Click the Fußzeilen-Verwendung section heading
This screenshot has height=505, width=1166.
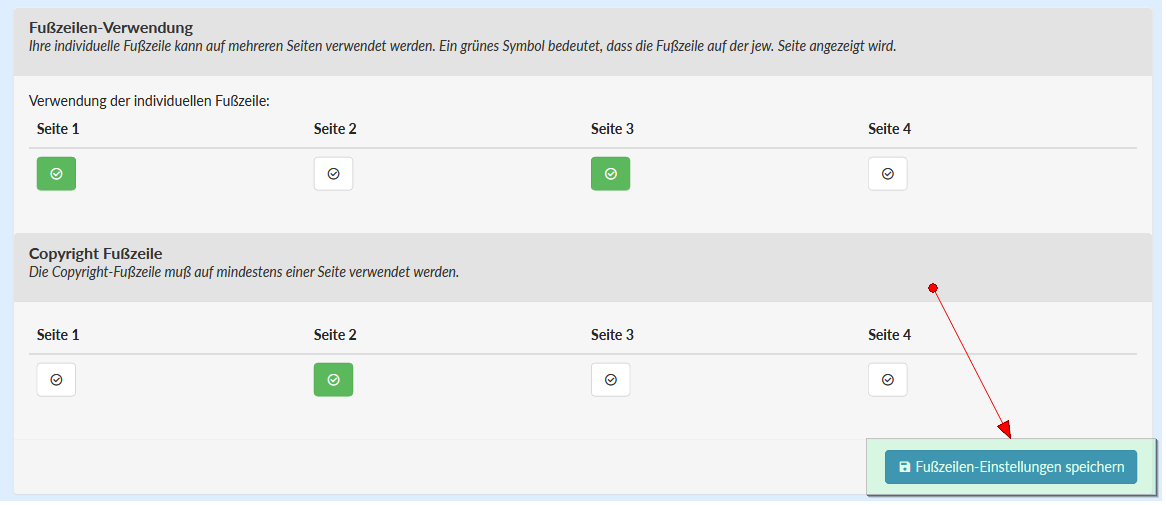pos(111,28)
